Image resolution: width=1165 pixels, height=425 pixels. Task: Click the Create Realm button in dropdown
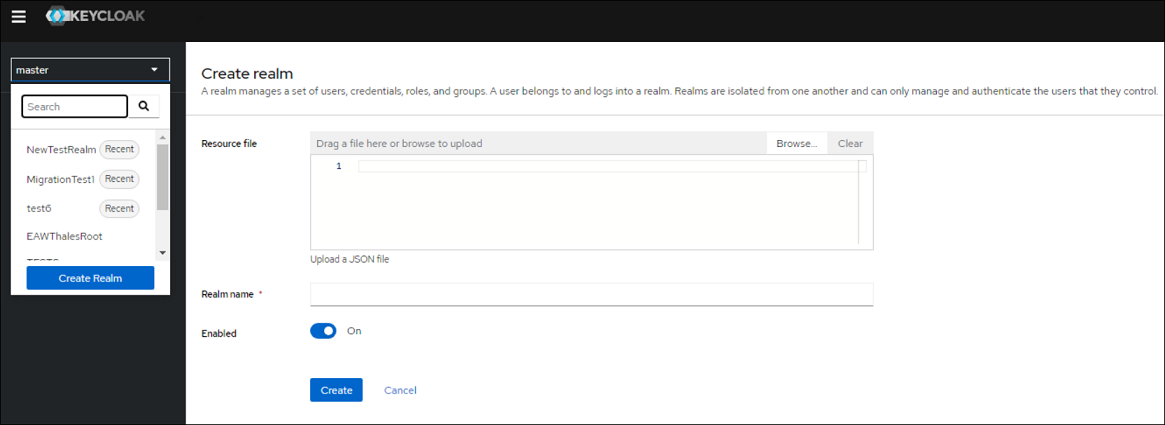(x=90, y=278)
